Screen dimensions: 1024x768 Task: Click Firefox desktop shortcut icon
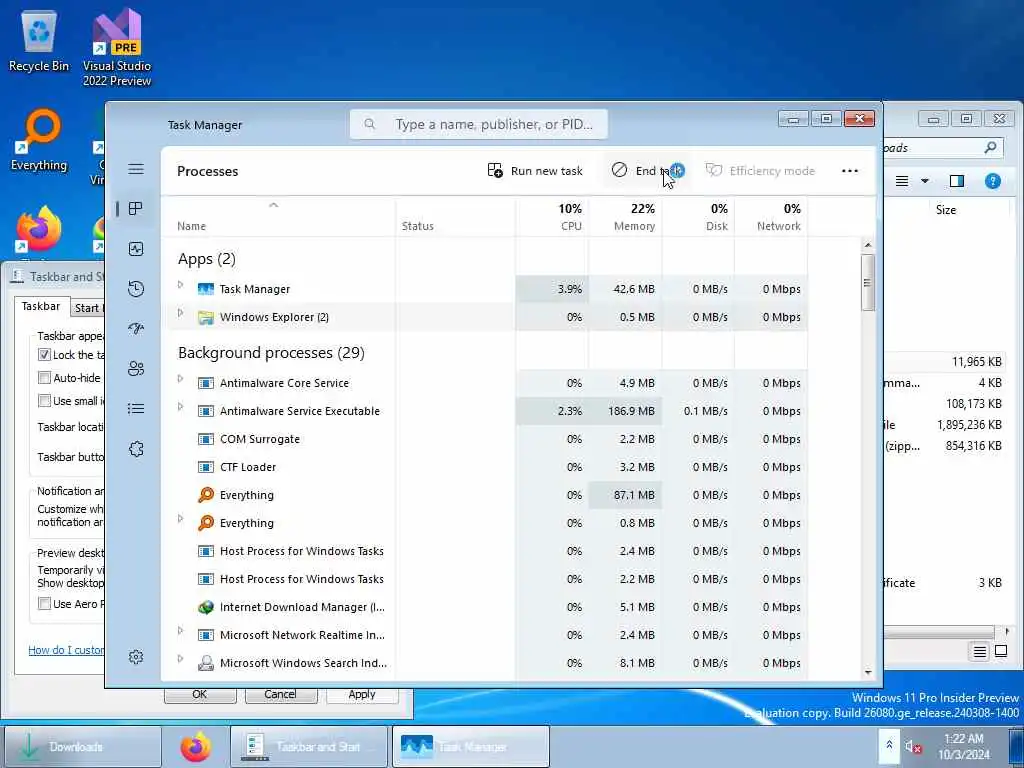click(39, 230)
